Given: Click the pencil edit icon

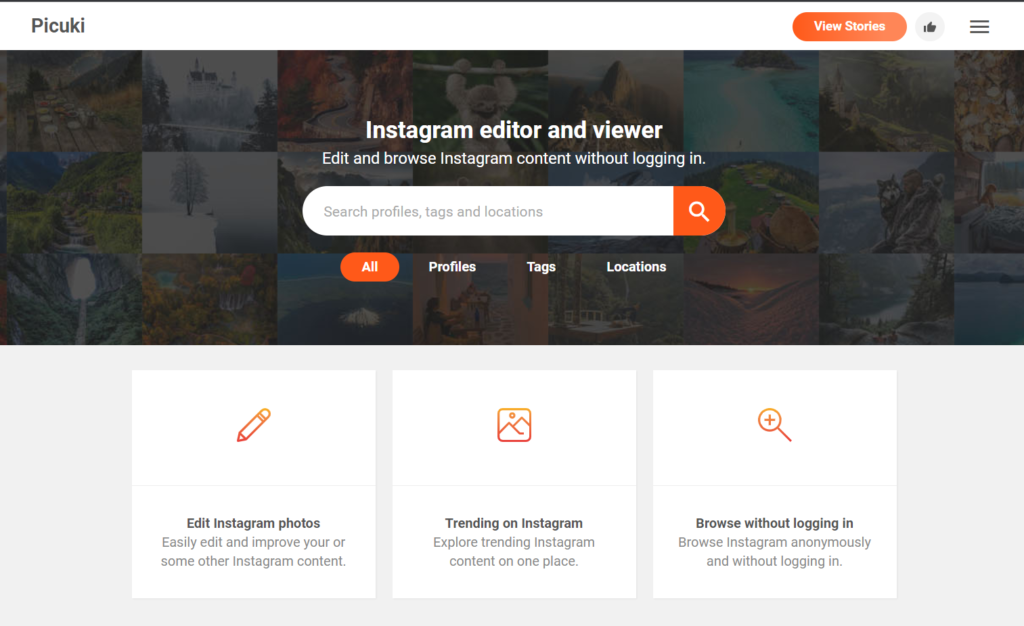Looking at the screenshot, I should (x=253, y=425).
